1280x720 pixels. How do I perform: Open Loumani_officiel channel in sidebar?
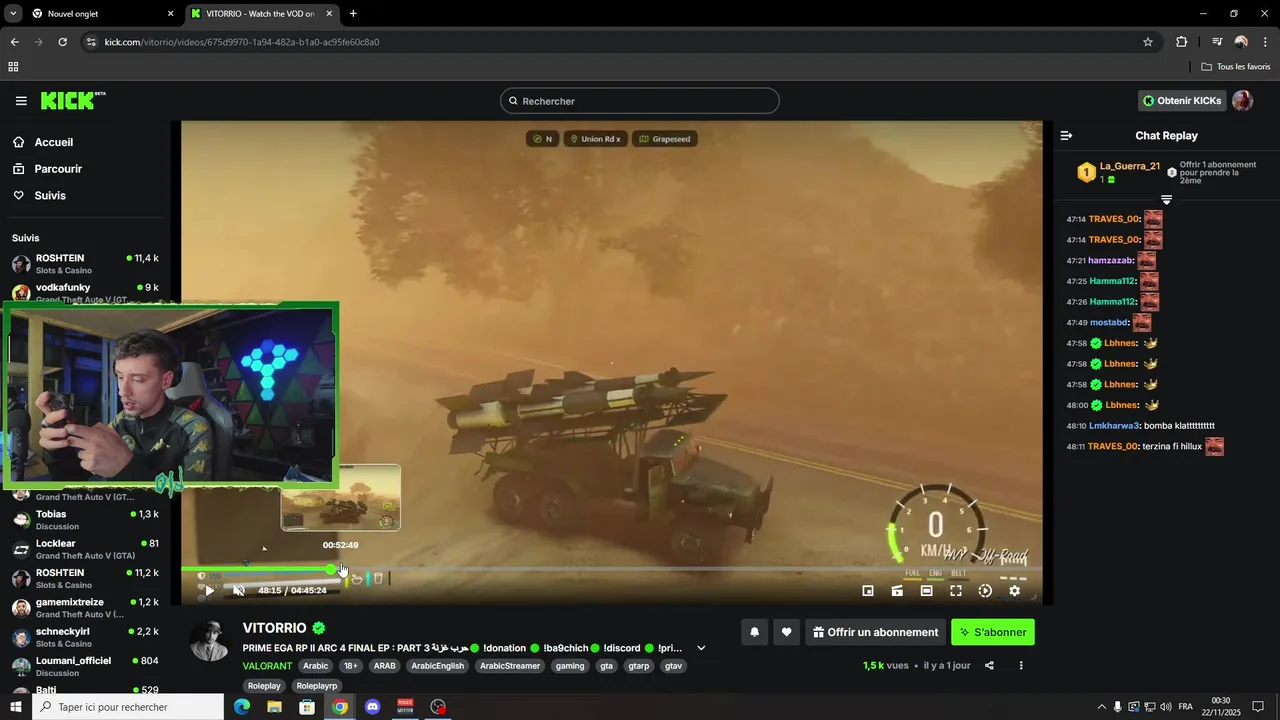click(x=85, y=666)
